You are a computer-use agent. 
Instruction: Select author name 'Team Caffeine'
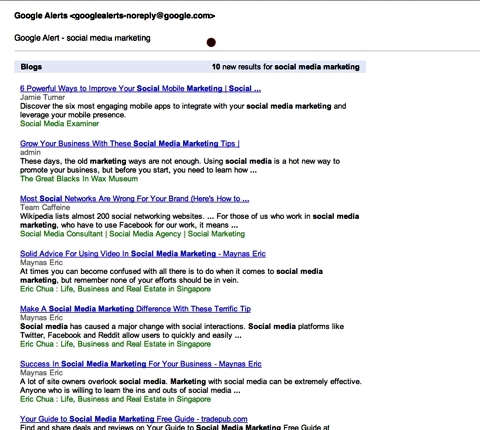tap(45, 207)
